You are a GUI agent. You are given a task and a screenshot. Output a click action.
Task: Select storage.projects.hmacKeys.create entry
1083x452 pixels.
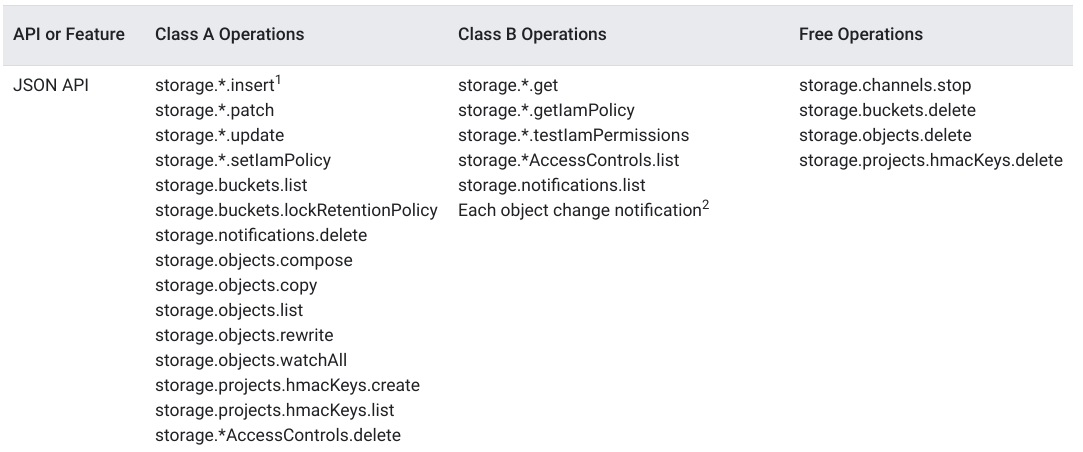click(287, 385)
